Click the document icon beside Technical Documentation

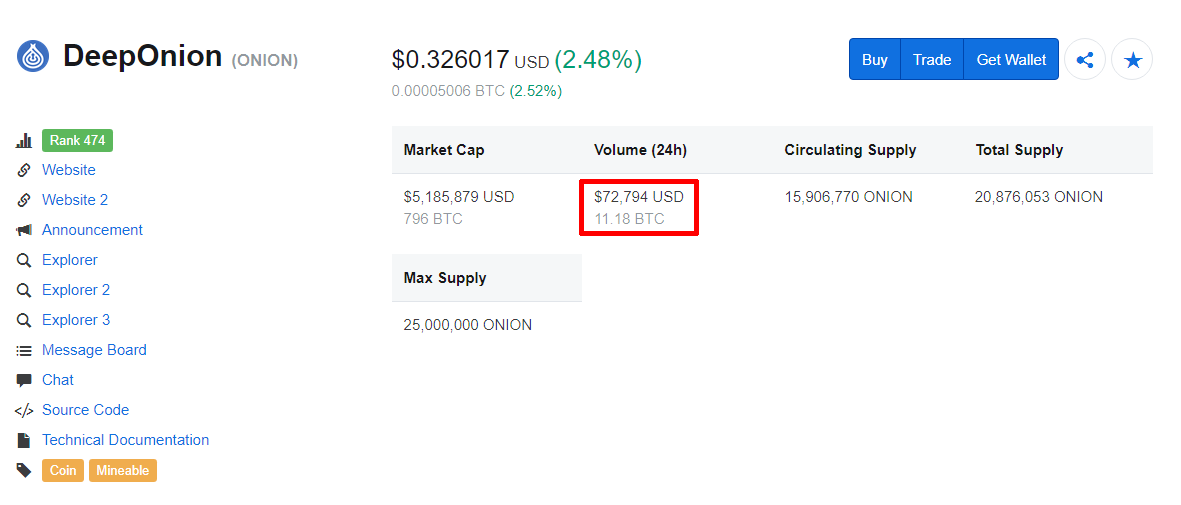[24, 440]
